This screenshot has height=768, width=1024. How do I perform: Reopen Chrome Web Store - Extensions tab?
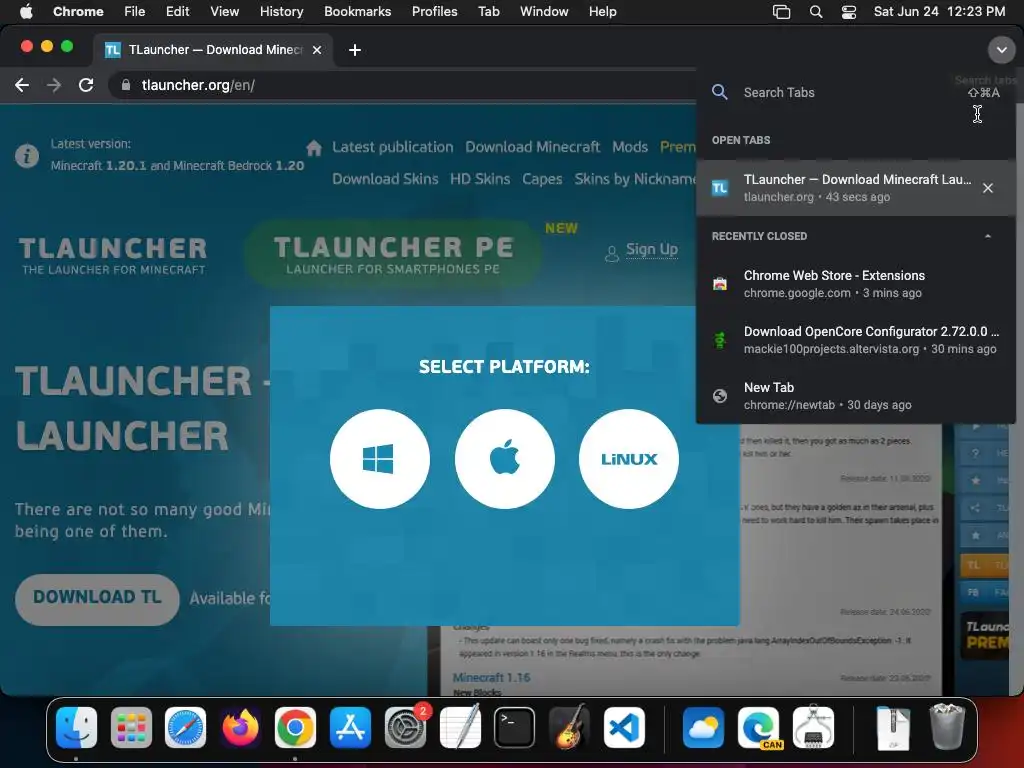(856, 284)
